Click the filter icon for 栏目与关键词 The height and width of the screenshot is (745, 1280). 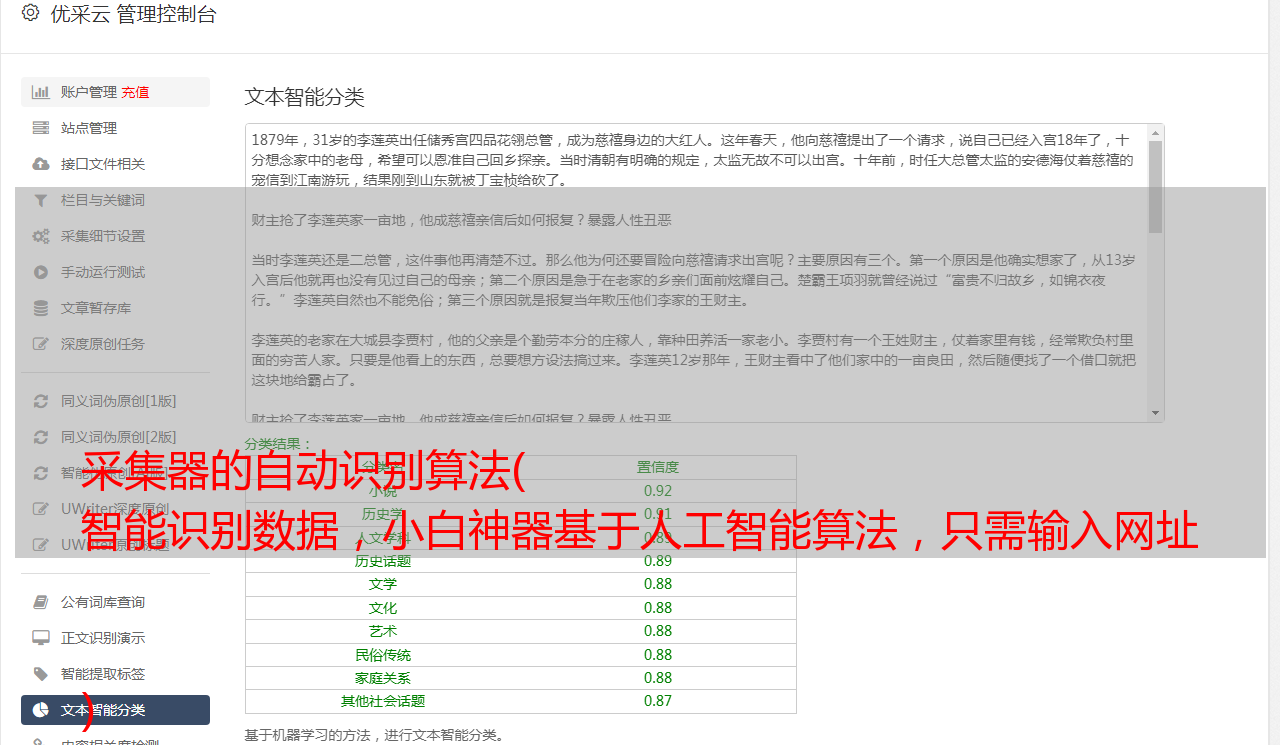[41, 200]
